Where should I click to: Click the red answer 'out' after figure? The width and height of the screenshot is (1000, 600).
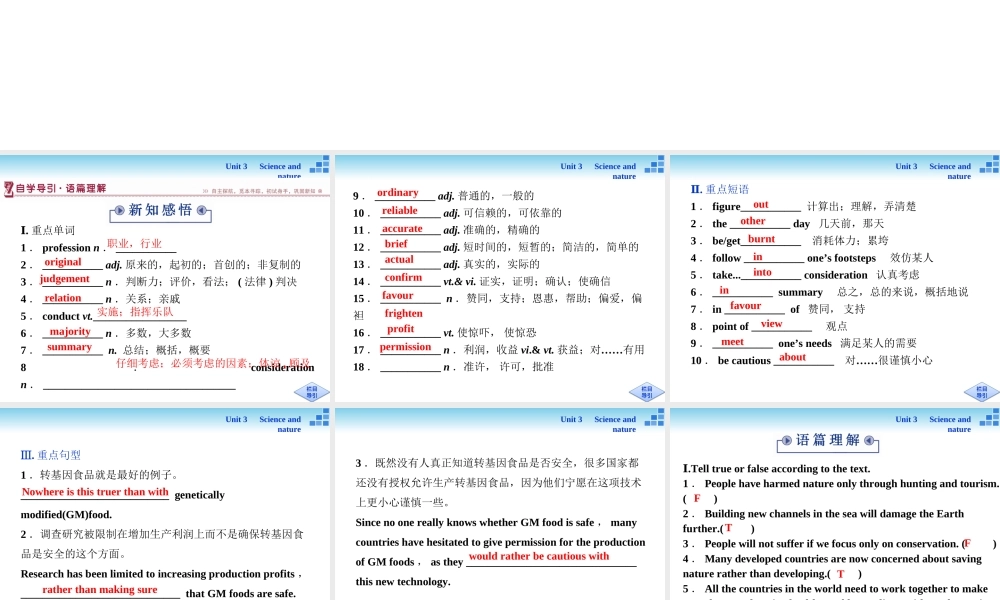[761, 205]
